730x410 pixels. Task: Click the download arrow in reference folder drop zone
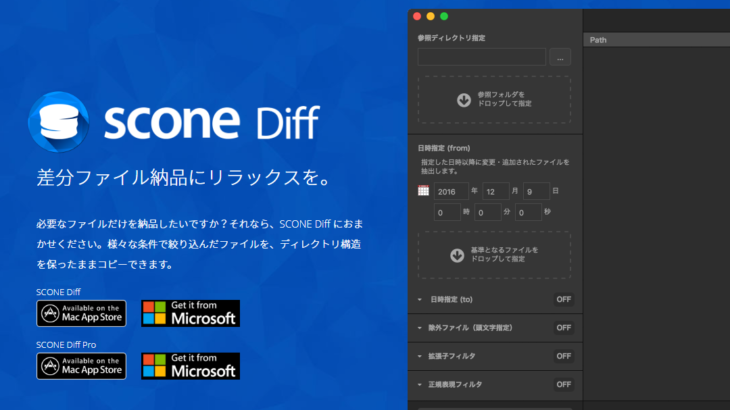(x=463, y=100)
